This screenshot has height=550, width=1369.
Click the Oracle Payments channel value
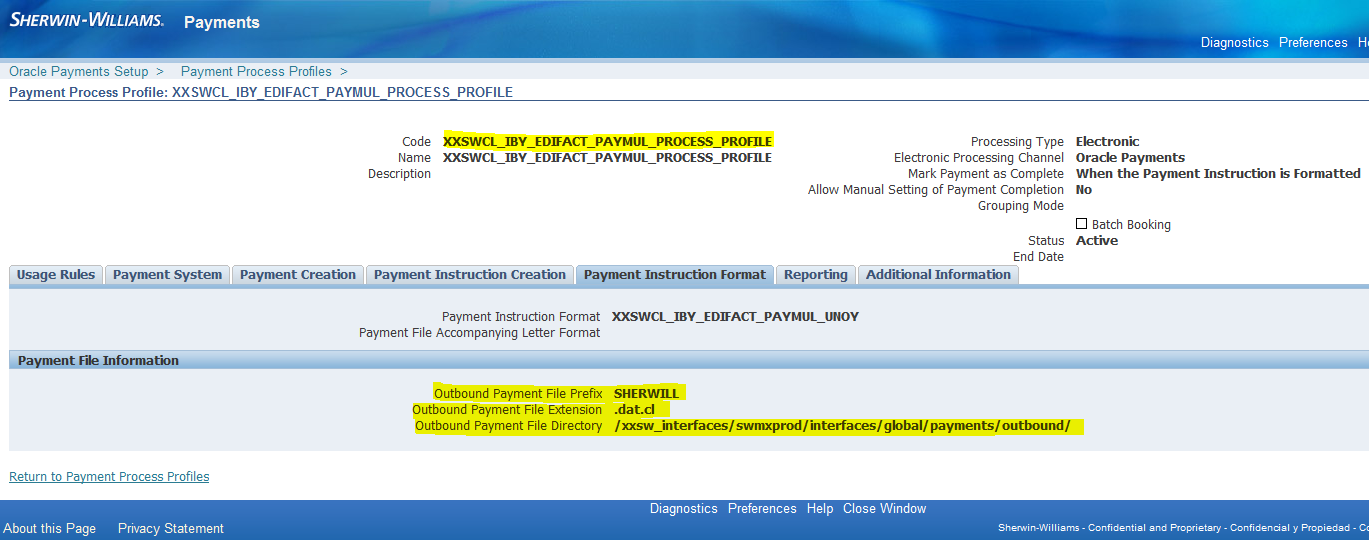(x=1130, y=158)
